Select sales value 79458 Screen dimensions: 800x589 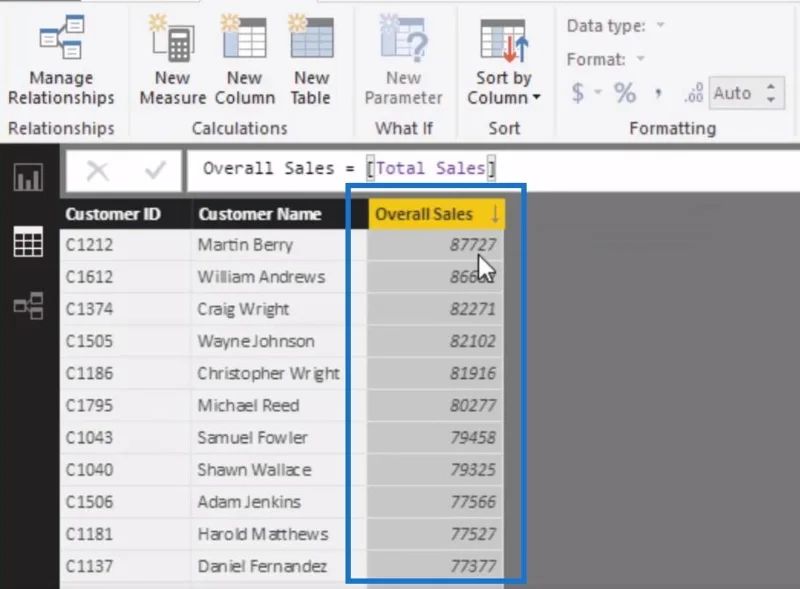point(436,437)
